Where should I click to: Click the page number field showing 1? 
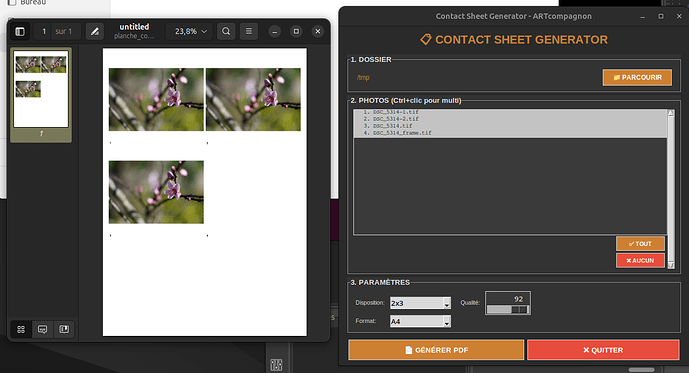click(44, 31)
